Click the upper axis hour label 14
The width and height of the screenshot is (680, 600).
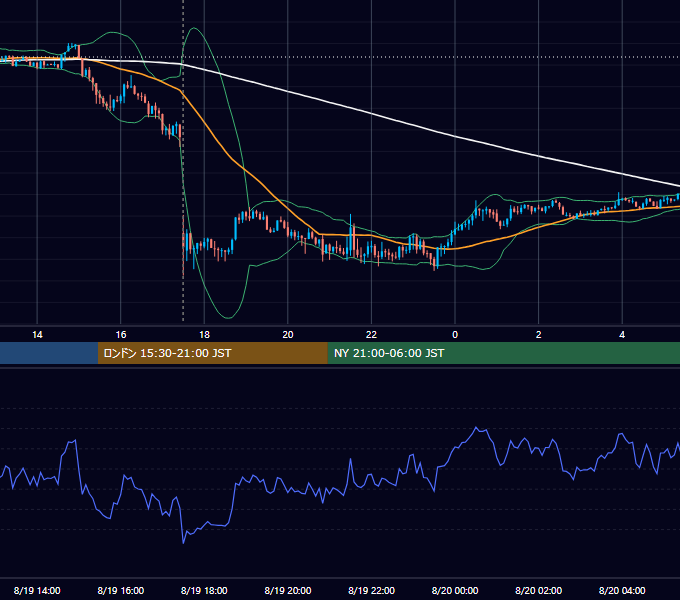[37, 335]
